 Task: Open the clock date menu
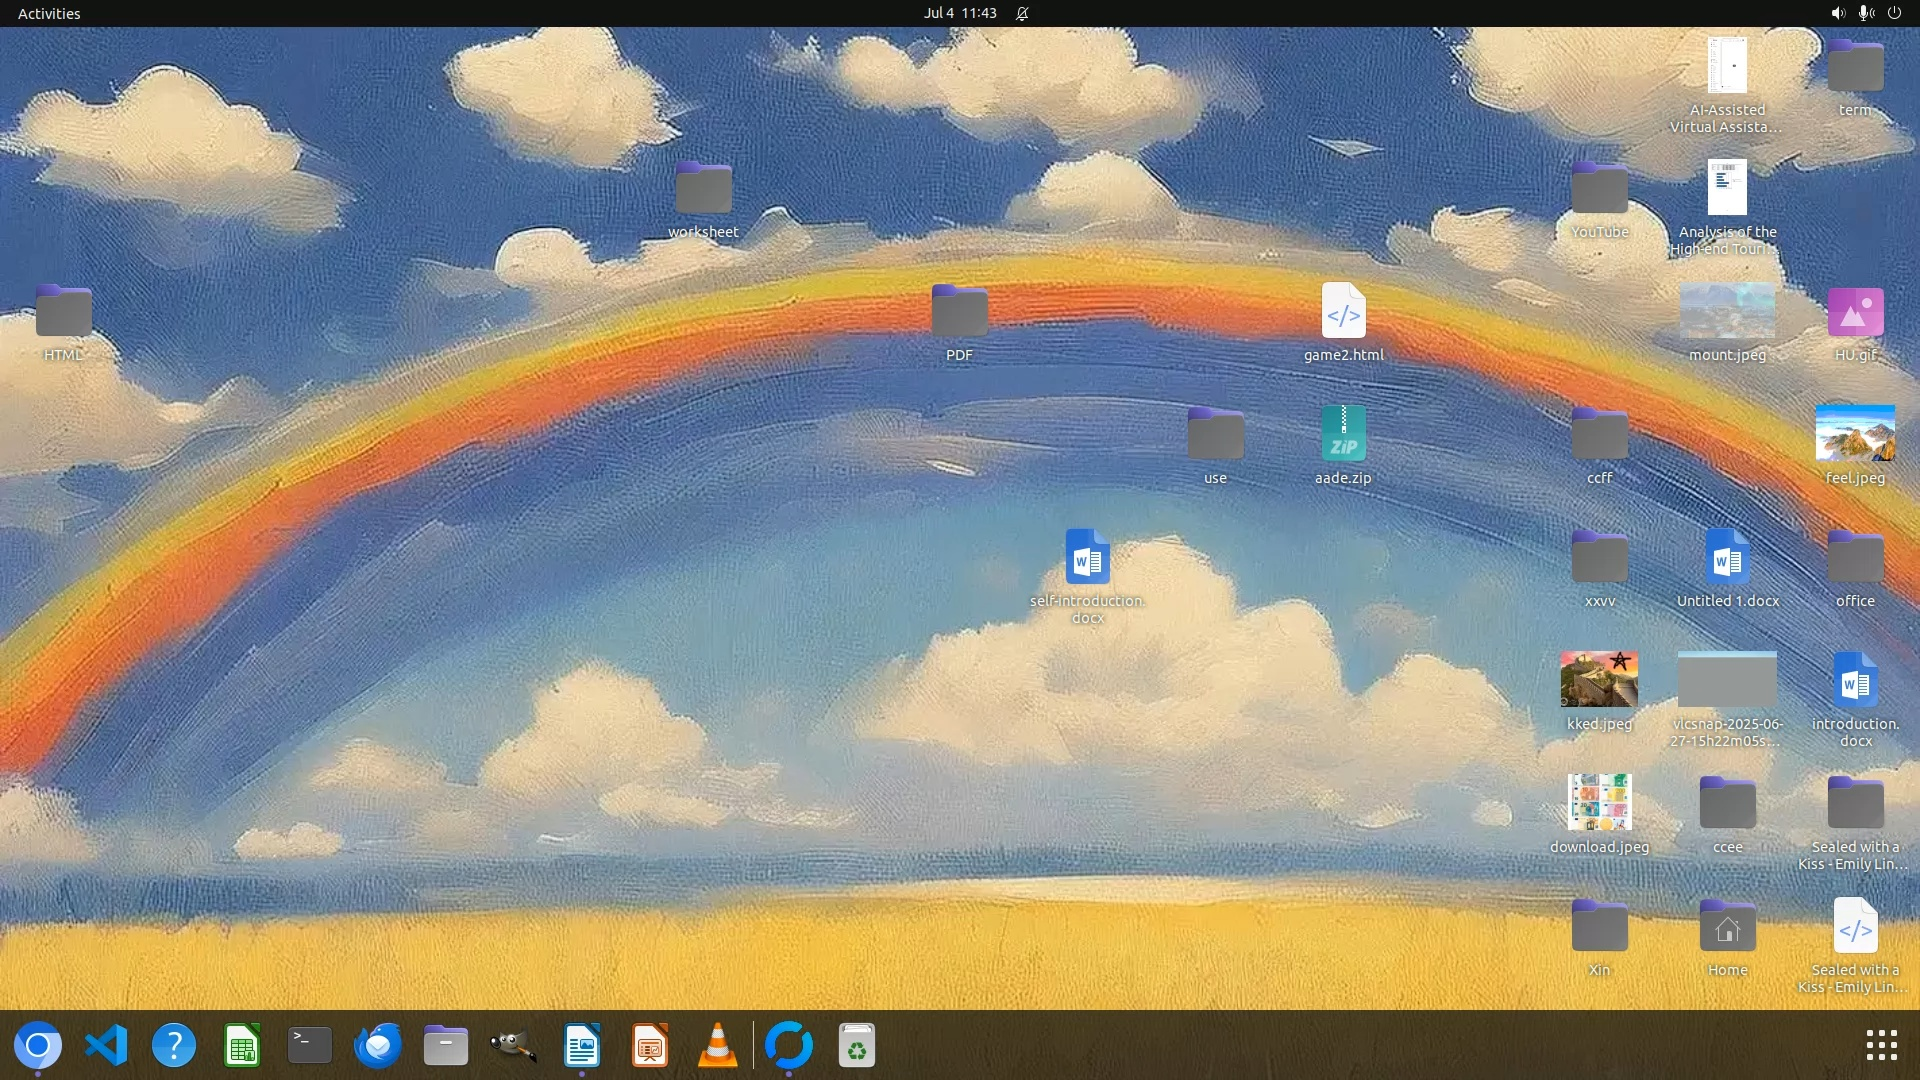[x=959, y=13]
